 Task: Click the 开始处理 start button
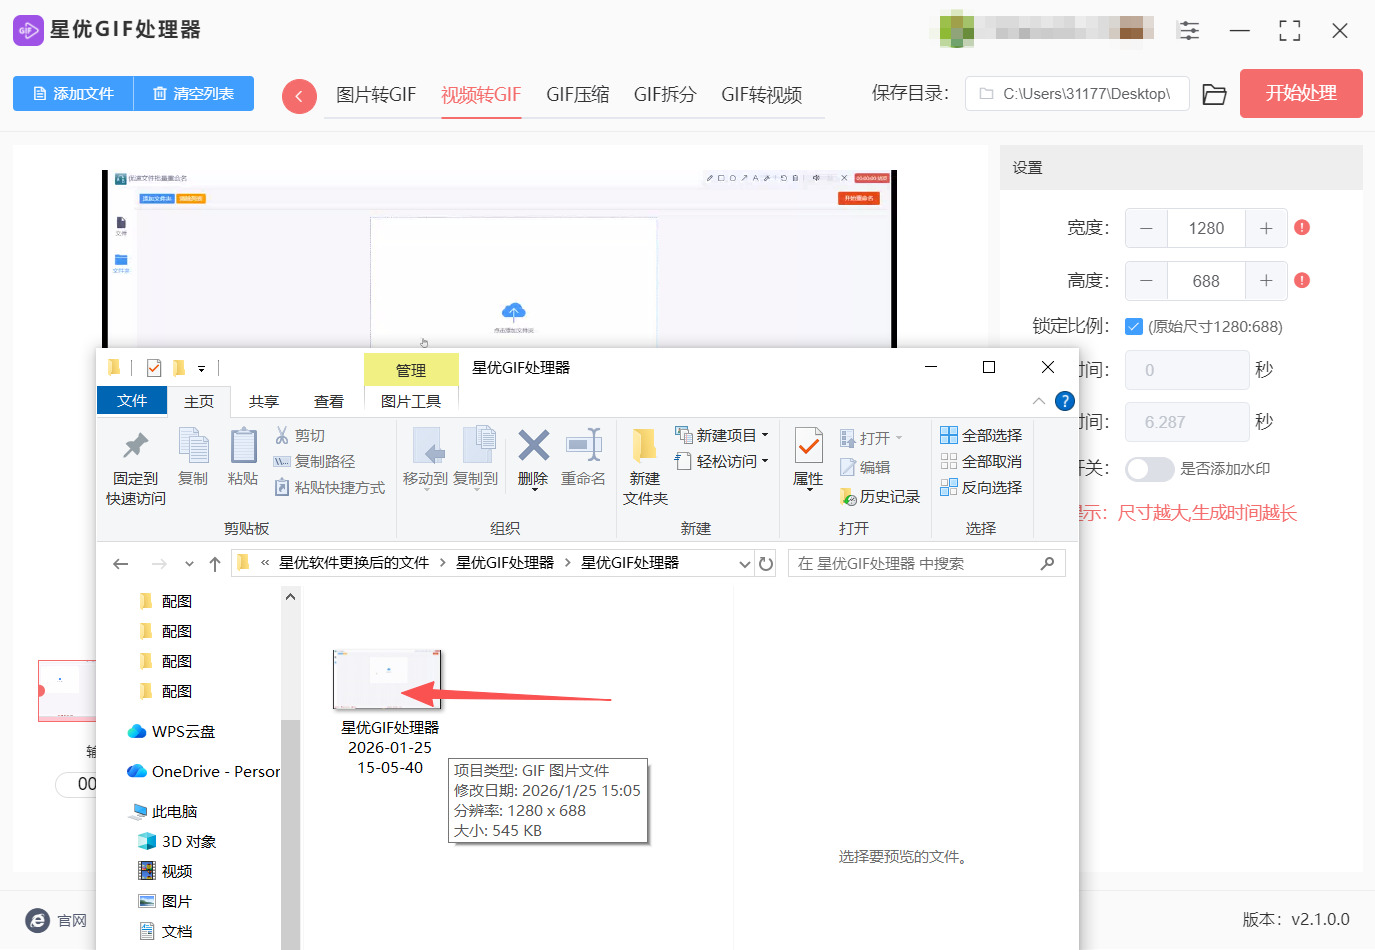(x=1301, y=94)
